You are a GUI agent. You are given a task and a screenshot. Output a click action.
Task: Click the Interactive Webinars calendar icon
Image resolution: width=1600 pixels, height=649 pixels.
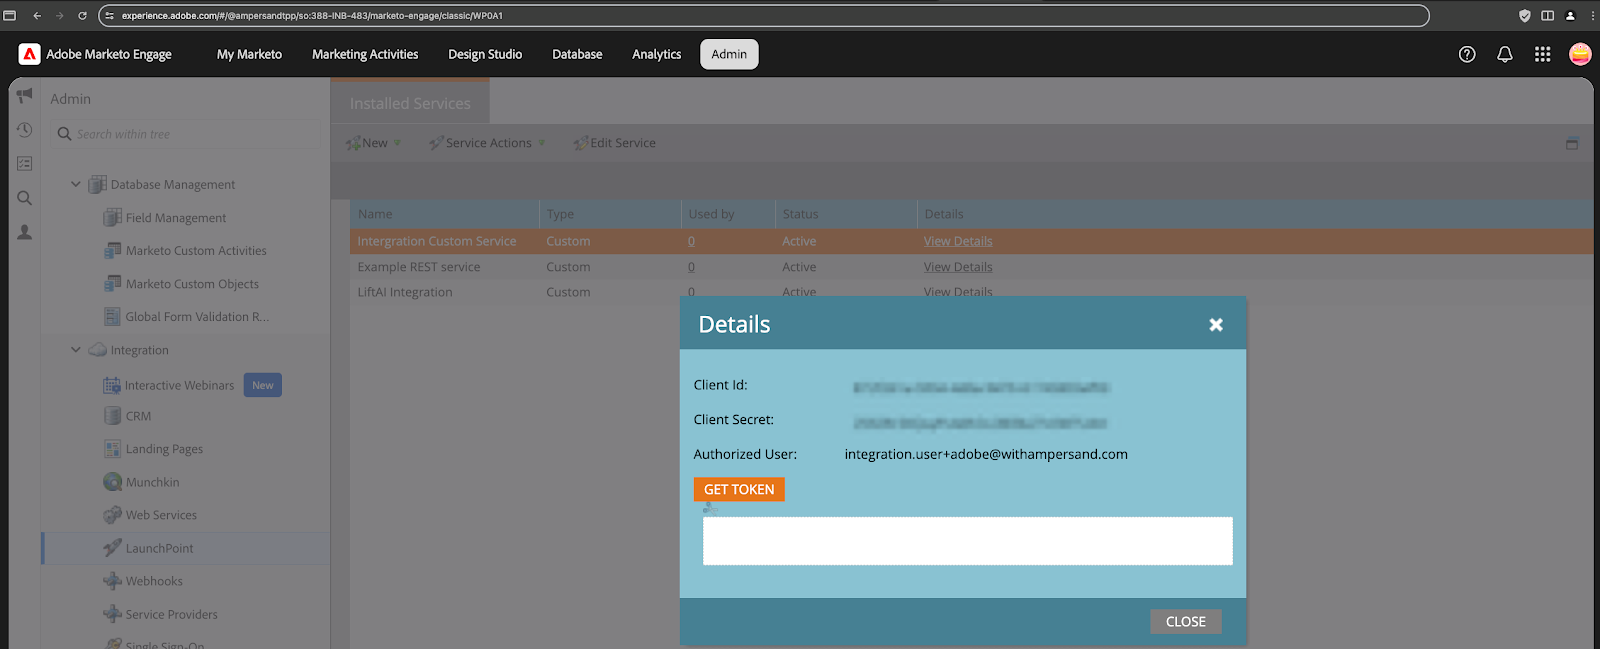coord(112,385)
